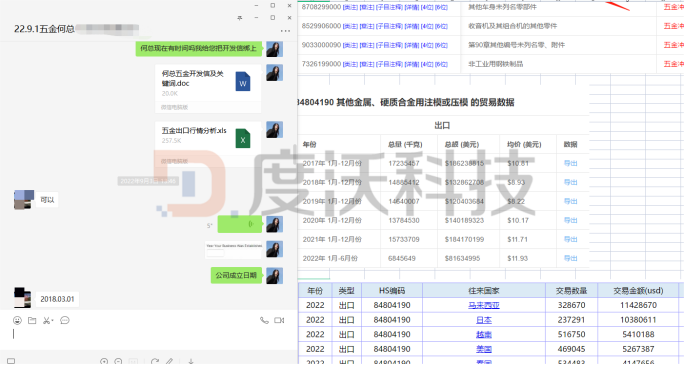Click 导出 link for 2022年 1月-6月份 row

(x=571, y=258)
